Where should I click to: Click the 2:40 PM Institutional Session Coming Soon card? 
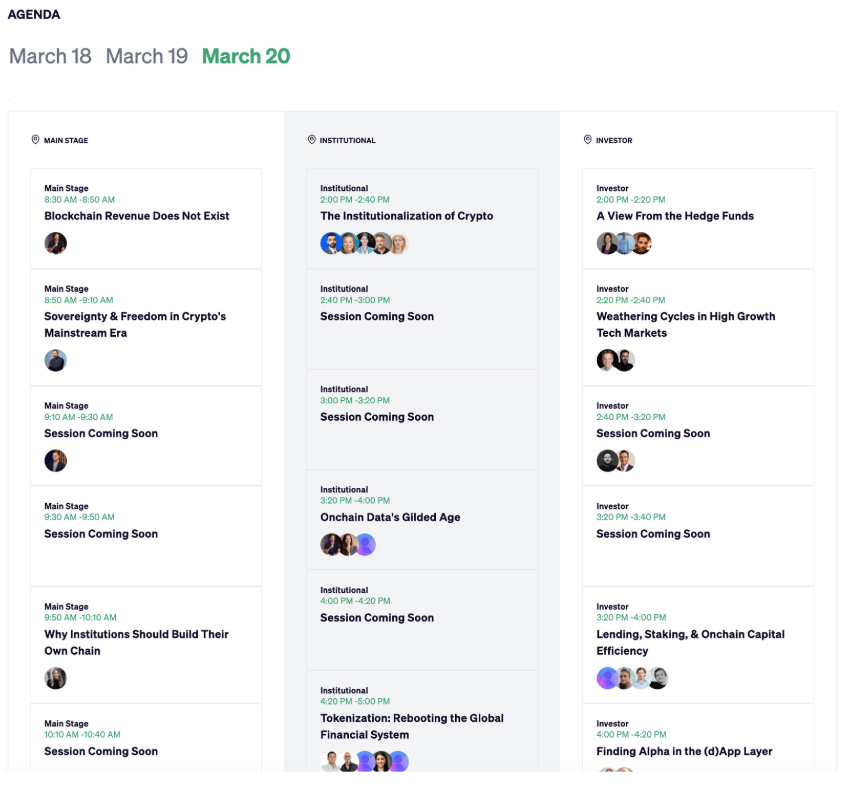pyautogui.click(x=422, y=319)
